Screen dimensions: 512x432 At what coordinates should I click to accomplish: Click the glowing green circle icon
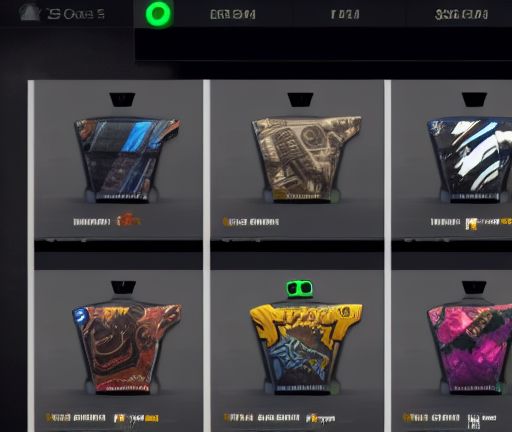click(x=159, y=14)
